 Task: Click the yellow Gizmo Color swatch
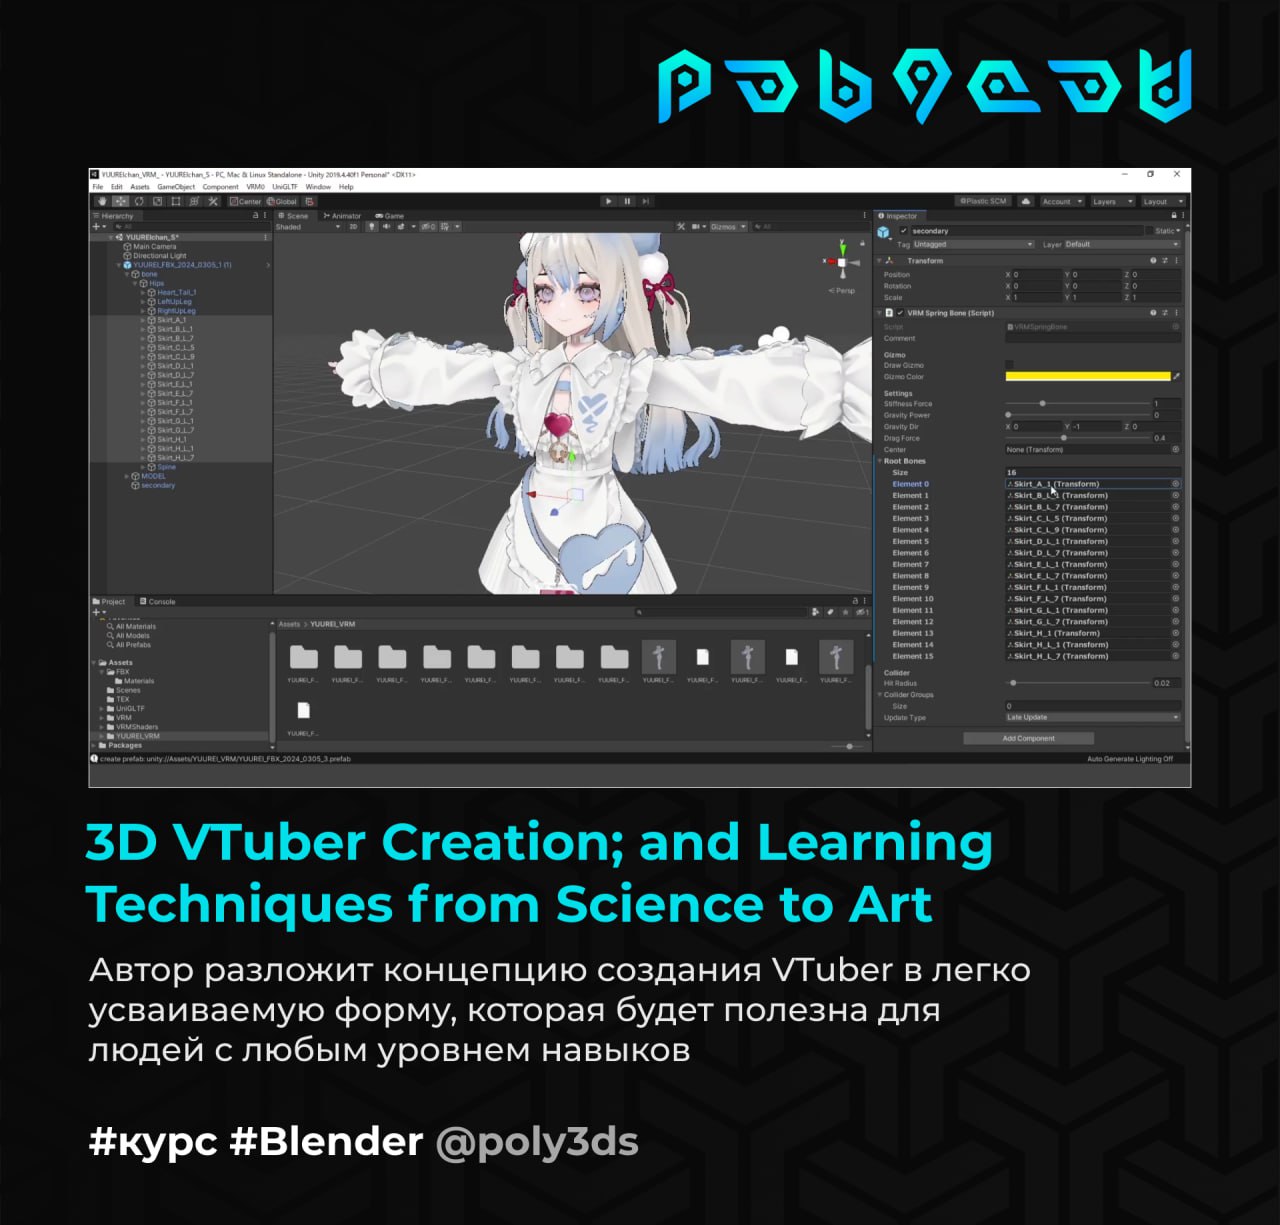coord(1087,377)
